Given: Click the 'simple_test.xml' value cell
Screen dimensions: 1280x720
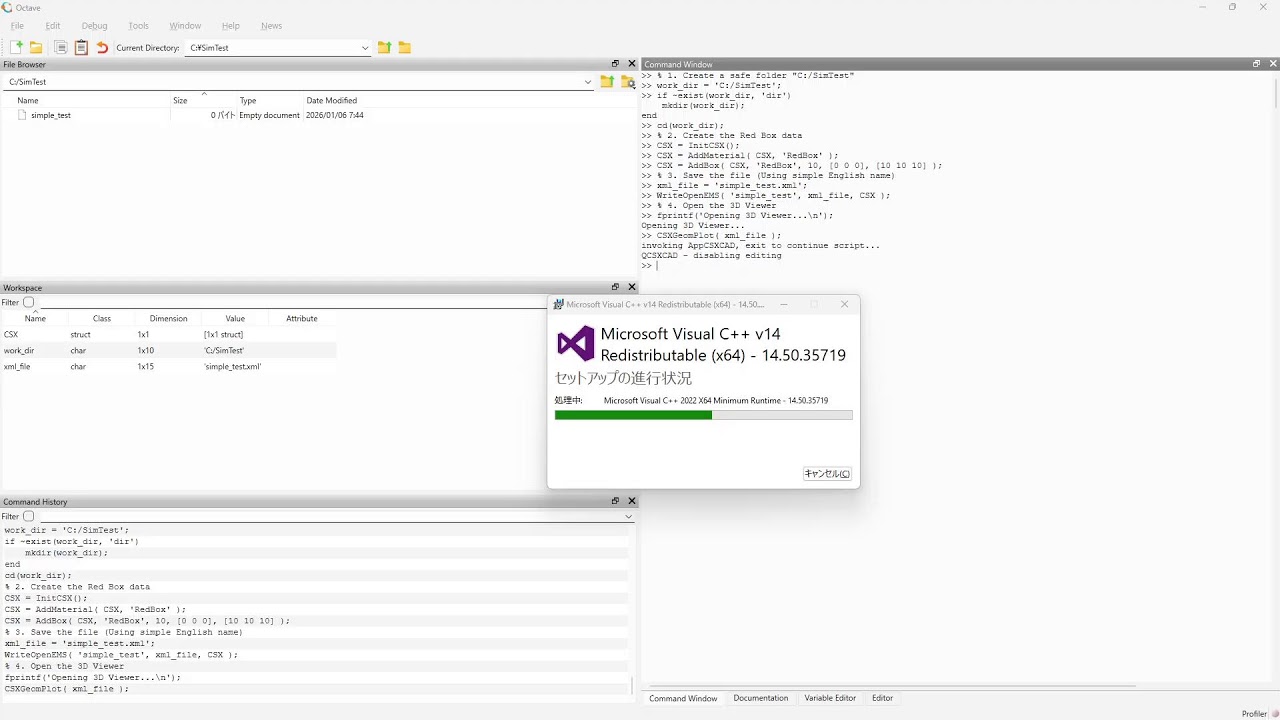Looking at the screenshot, I should click(x=232, y=366).
